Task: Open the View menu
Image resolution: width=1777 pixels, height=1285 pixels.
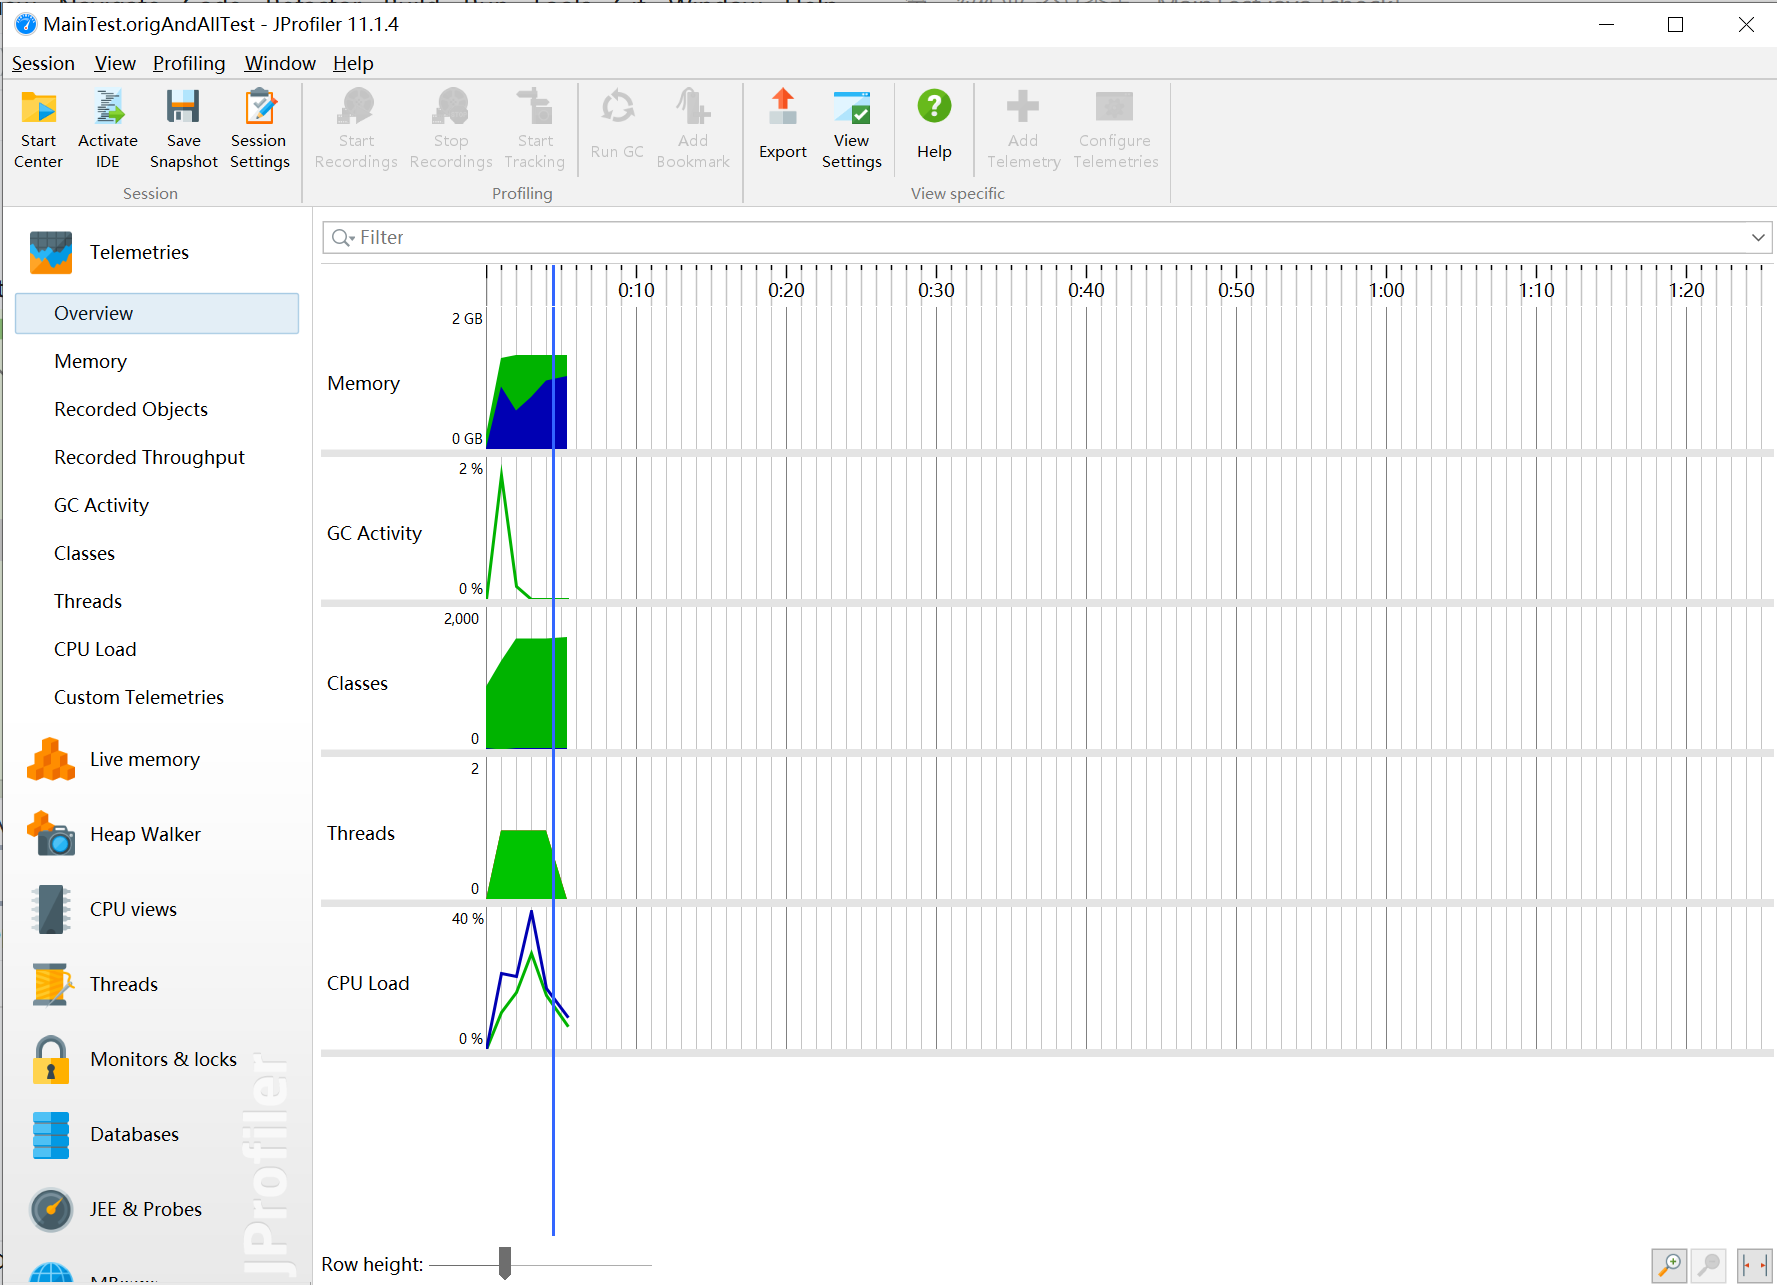Action: 115,63
